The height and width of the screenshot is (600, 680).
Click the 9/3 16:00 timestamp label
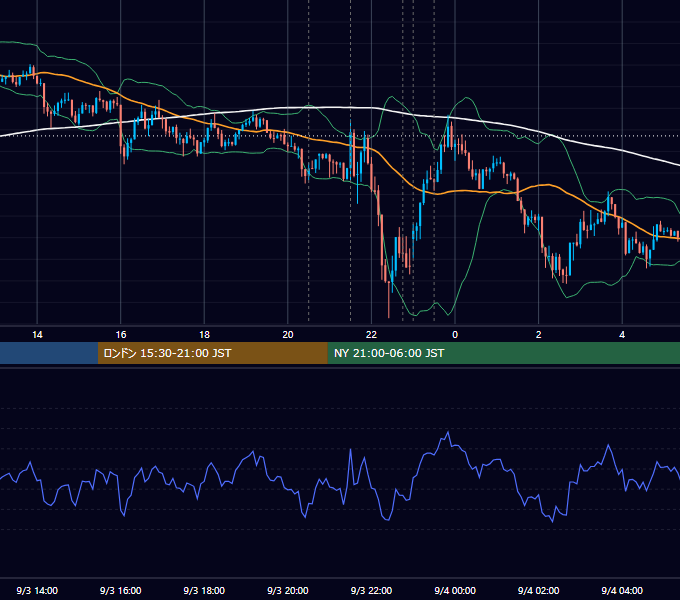click(x=121, y=590)
